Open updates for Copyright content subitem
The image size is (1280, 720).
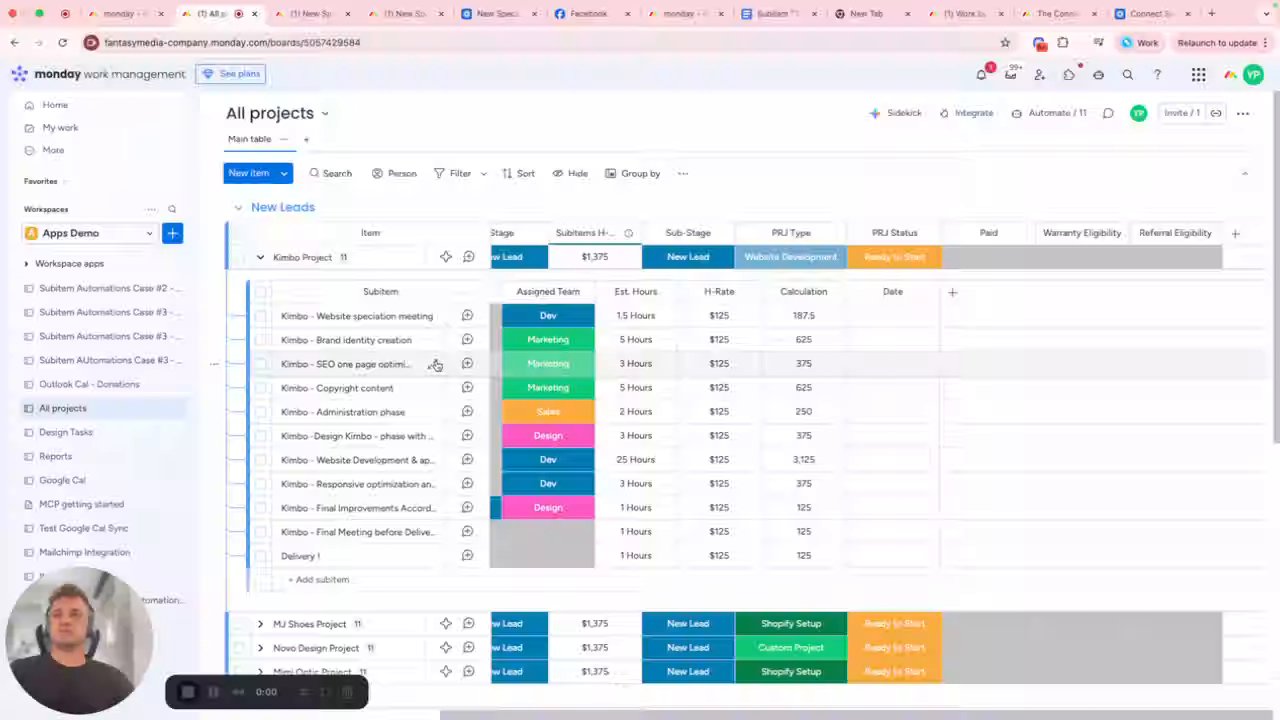coord(467,388)
